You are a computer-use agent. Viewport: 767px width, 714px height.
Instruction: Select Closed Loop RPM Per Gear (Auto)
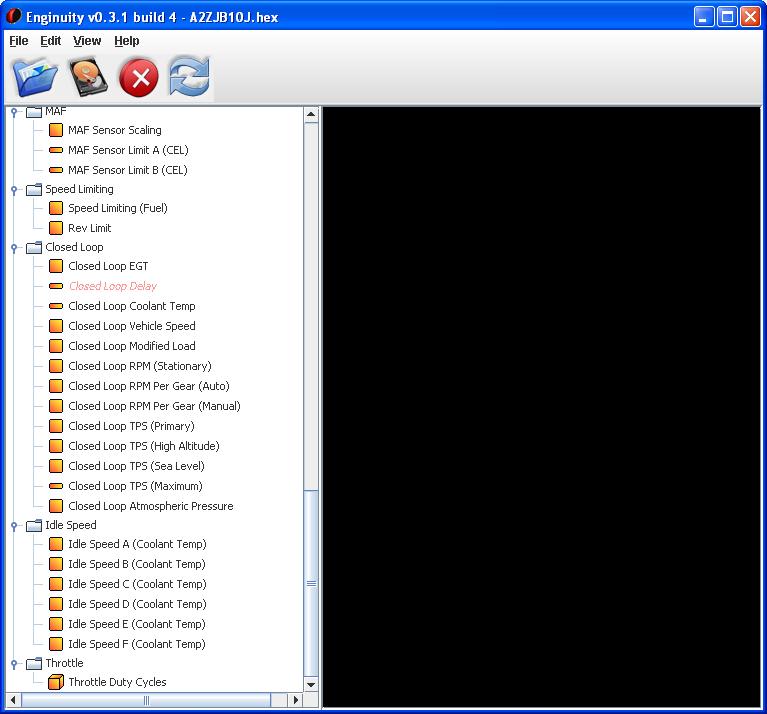(149, 386)
